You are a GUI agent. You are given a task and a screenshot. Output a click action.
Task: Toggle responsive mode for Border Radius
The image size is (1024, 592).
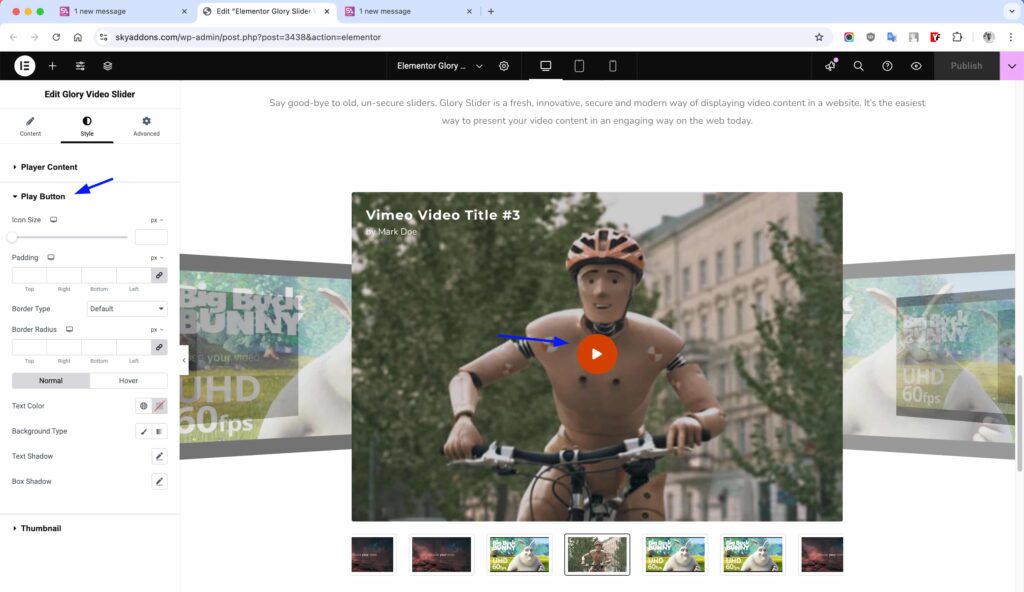69,329
